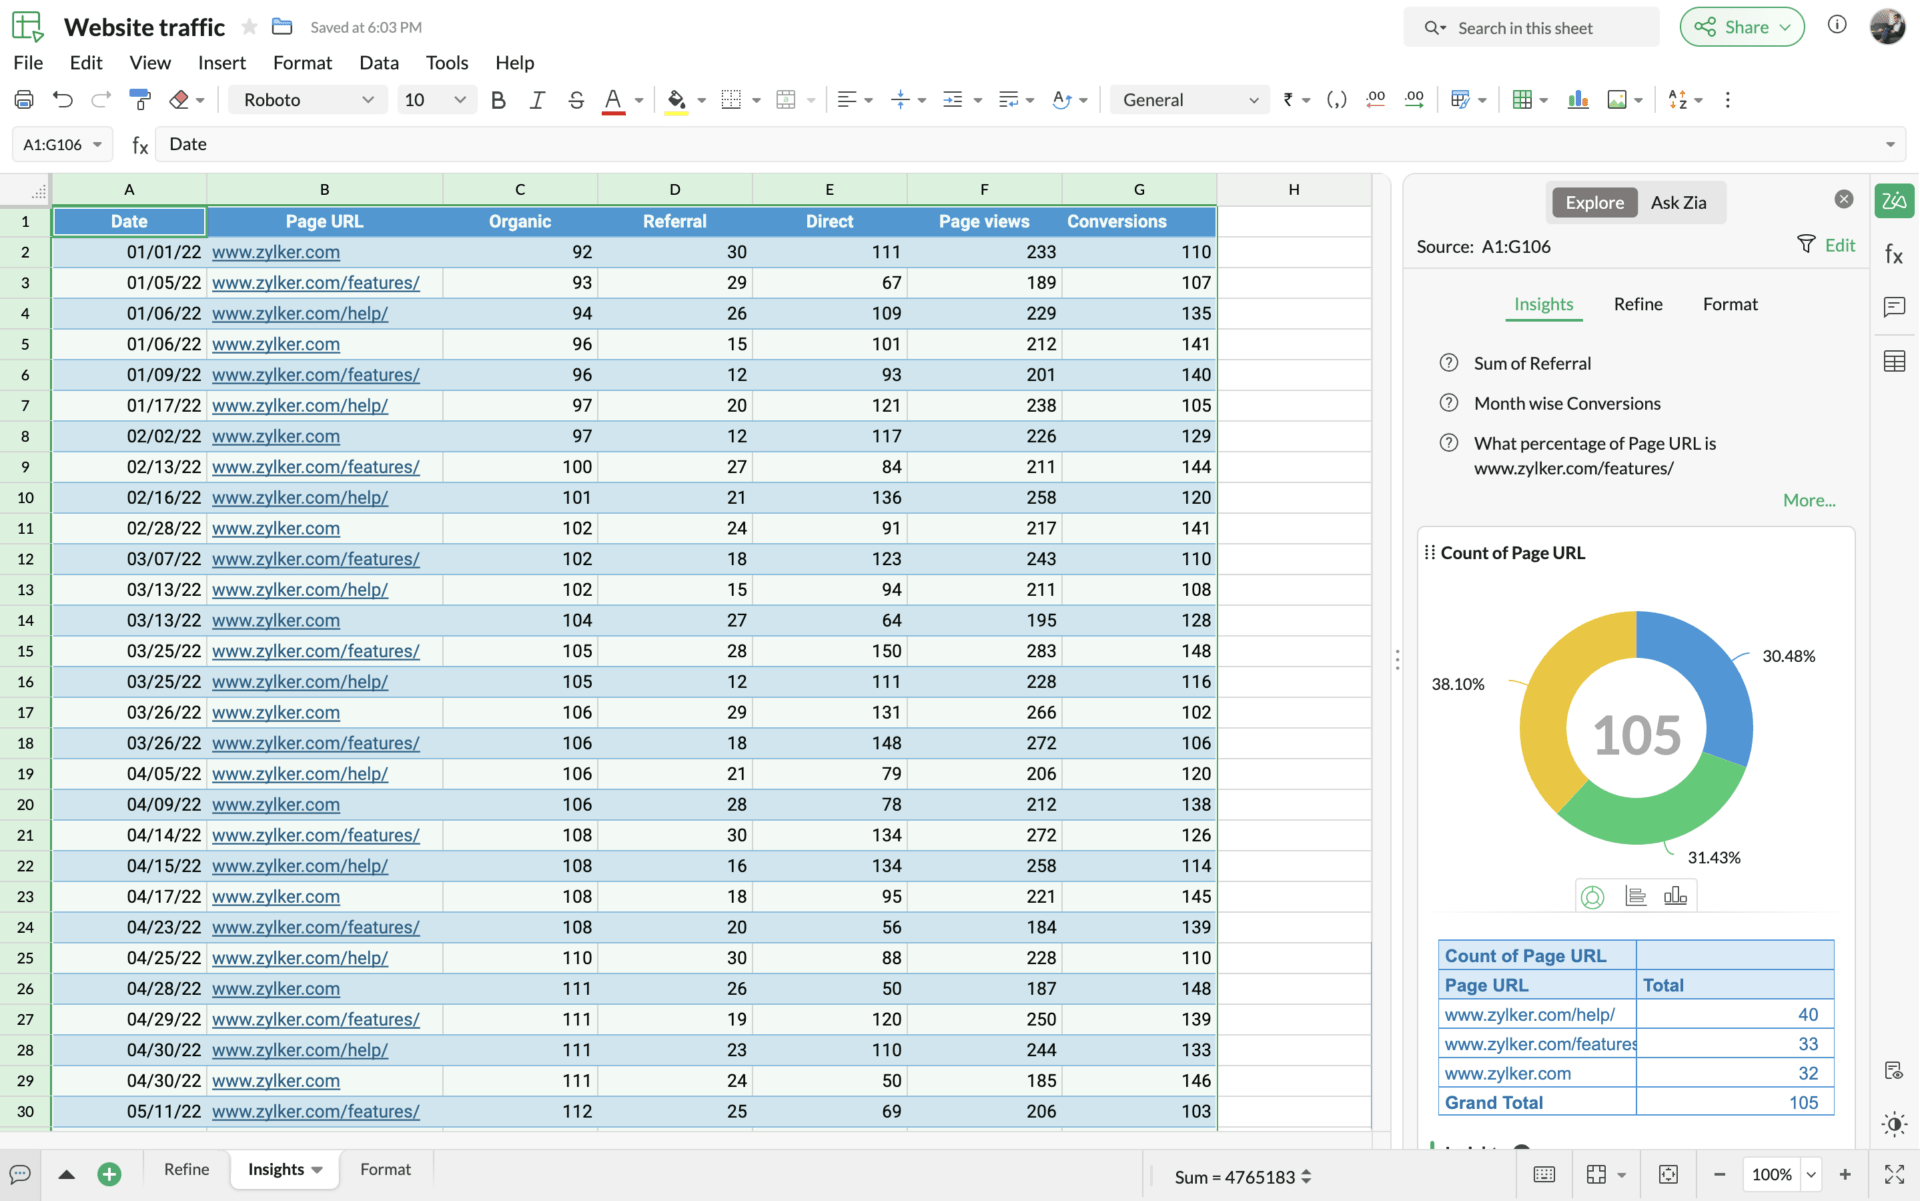Switch to the Ask Zia tab

pyautogui.click(x=1678, y=202)
